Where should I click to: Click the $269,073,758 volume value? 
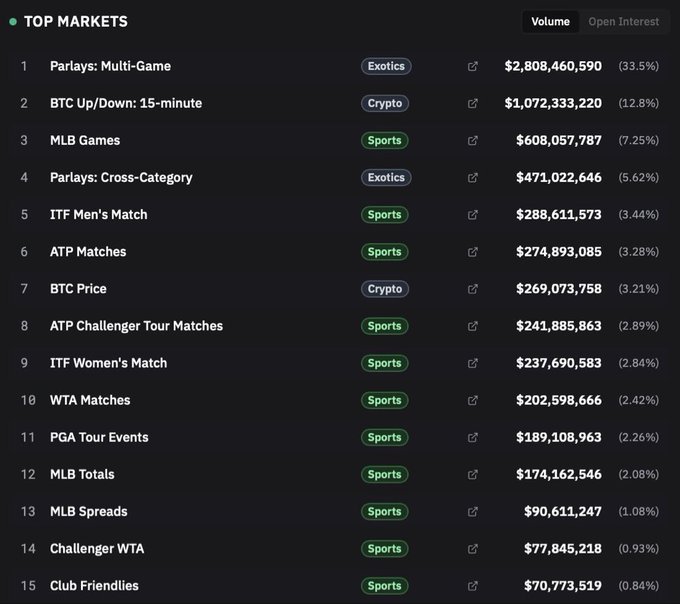tap(559, 289)
